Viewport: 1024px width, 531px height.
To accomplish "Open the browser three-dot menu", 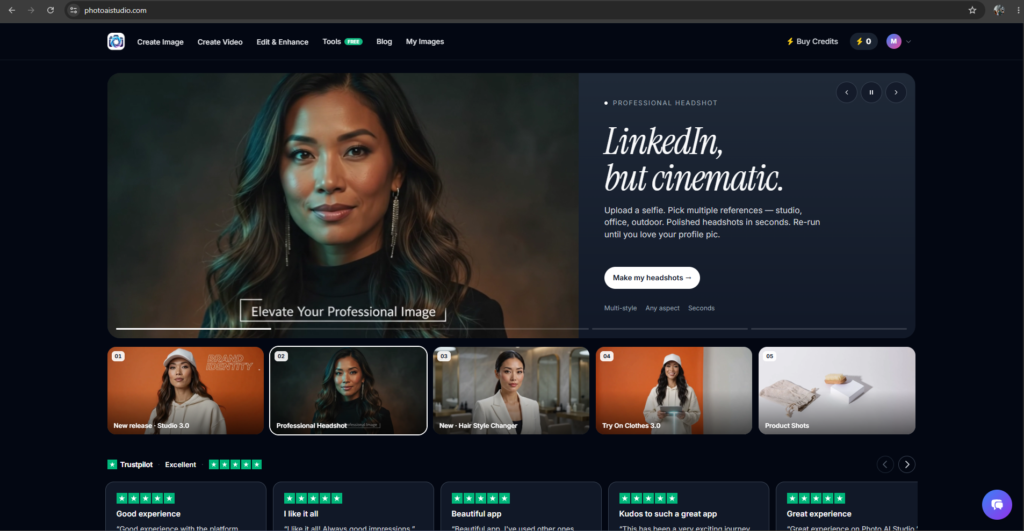I will (x=1018, y=10).
